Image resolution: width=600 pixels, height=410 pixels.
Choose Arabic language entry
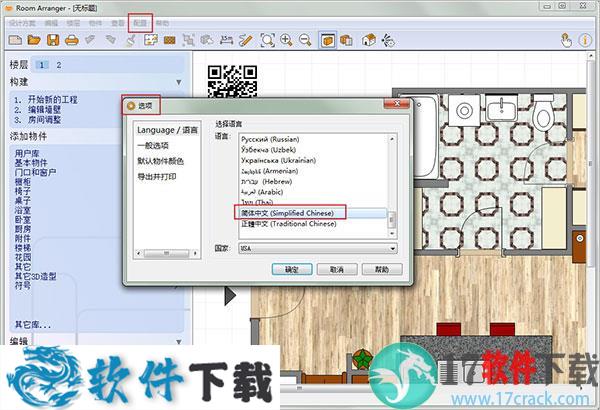262,192
